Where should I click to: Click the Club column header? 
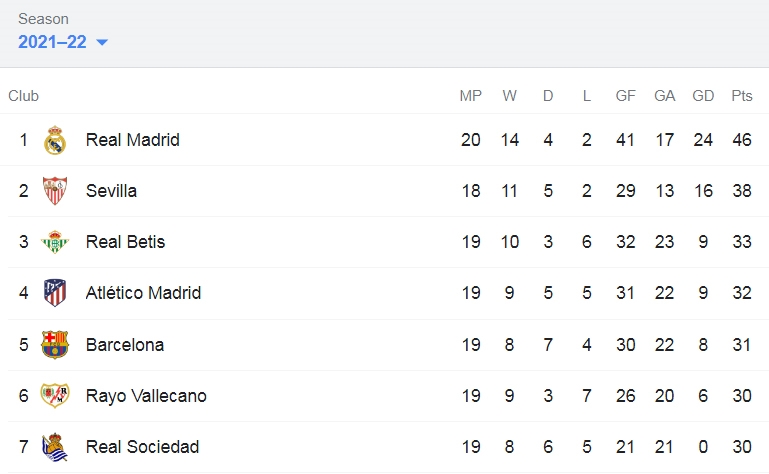[x=24, y=96]
